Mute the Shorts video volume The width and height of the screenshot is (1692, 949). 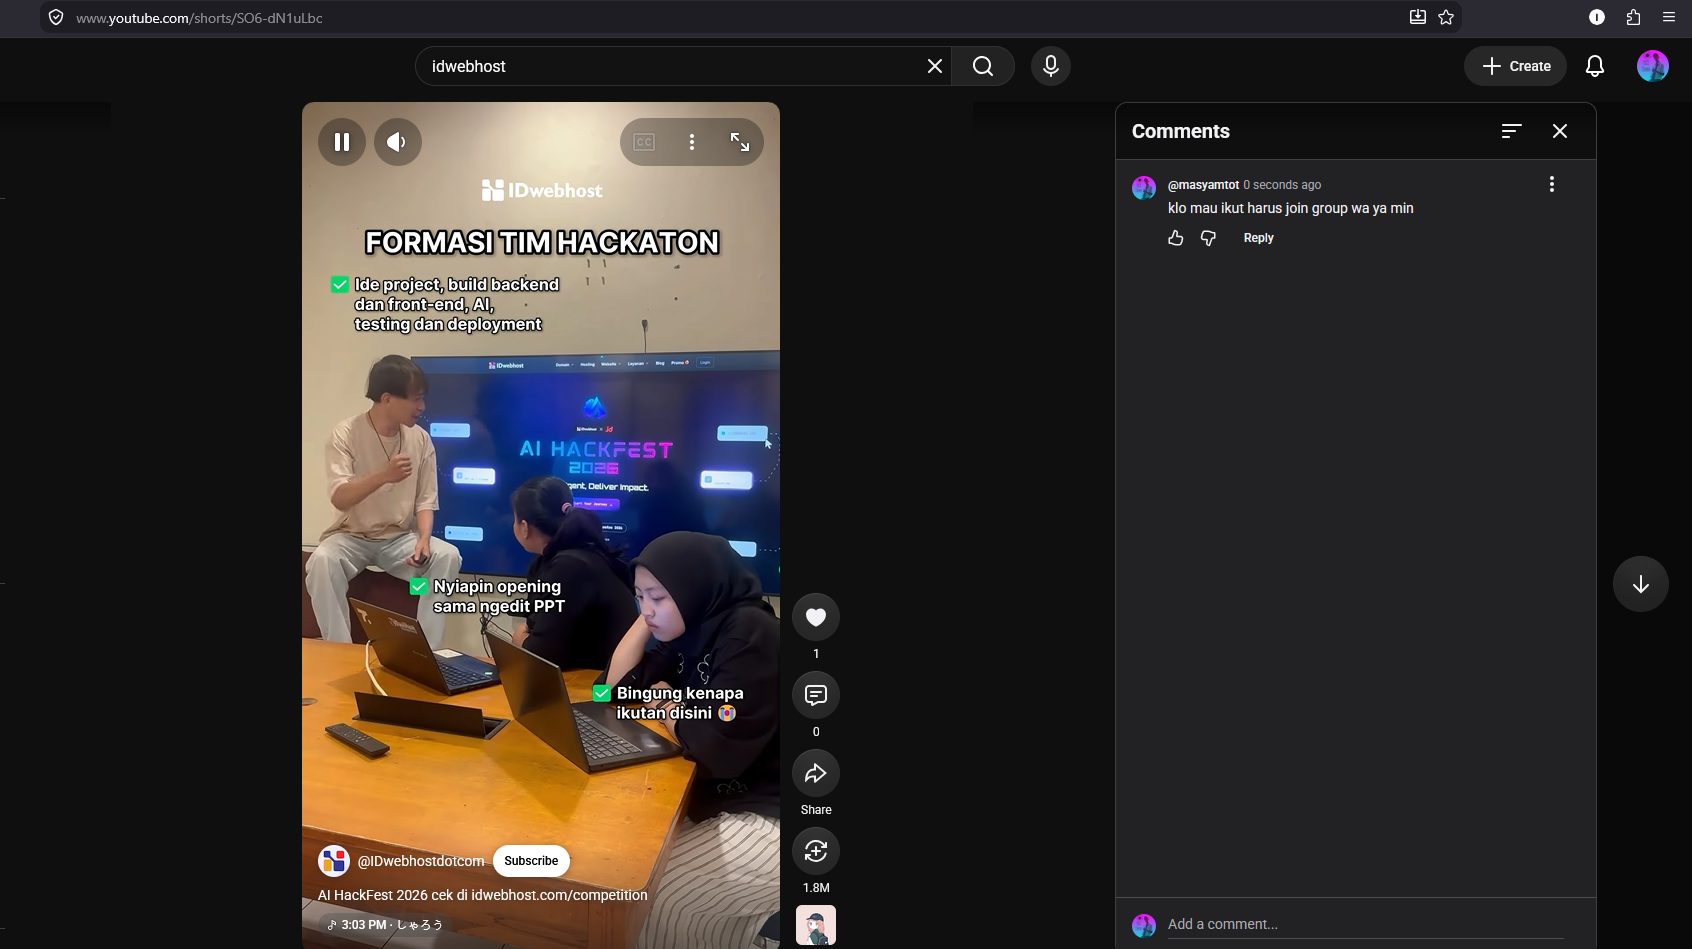click(398, 142)
